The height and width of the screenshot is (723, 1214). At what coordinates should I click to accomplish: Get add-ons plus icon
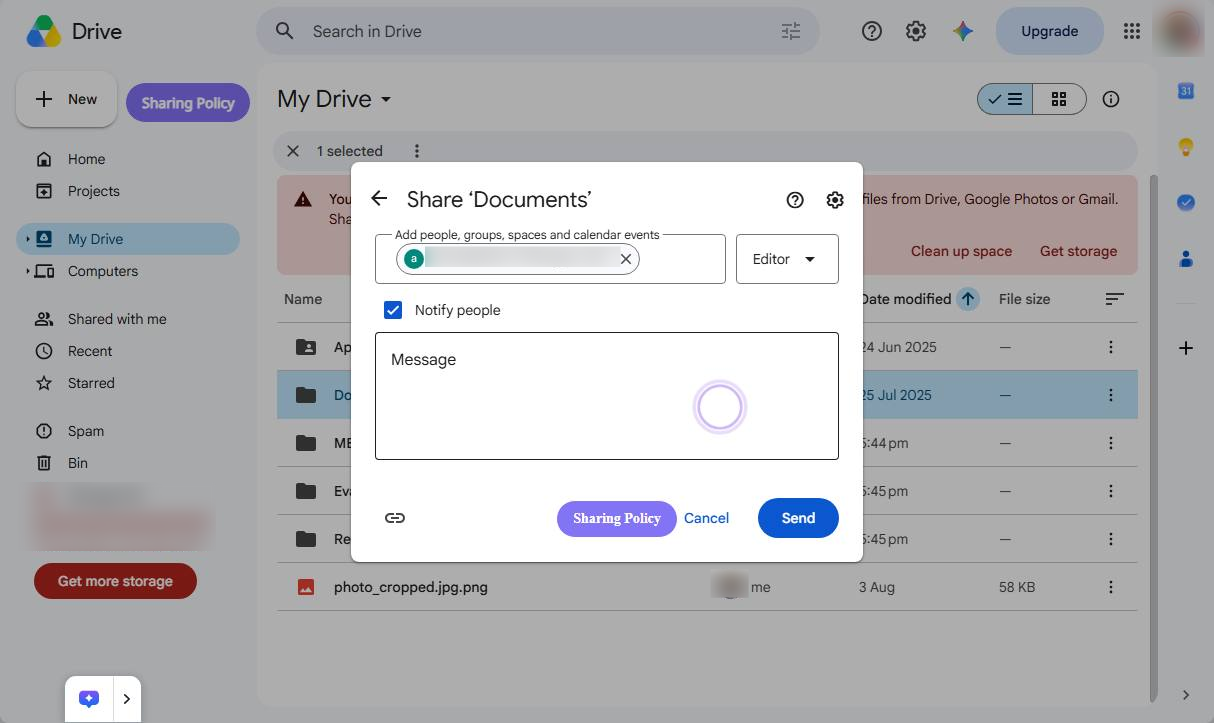pos(1186,348)
